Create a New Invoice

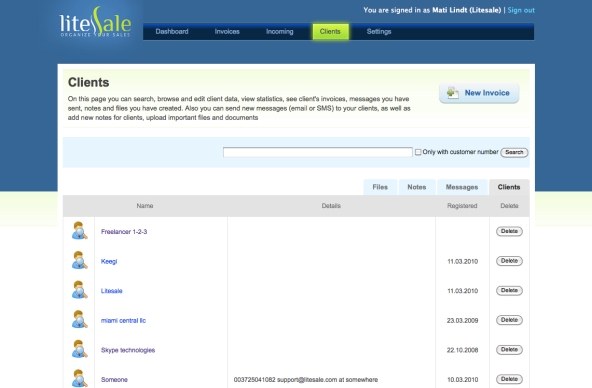tap(479, 93)
